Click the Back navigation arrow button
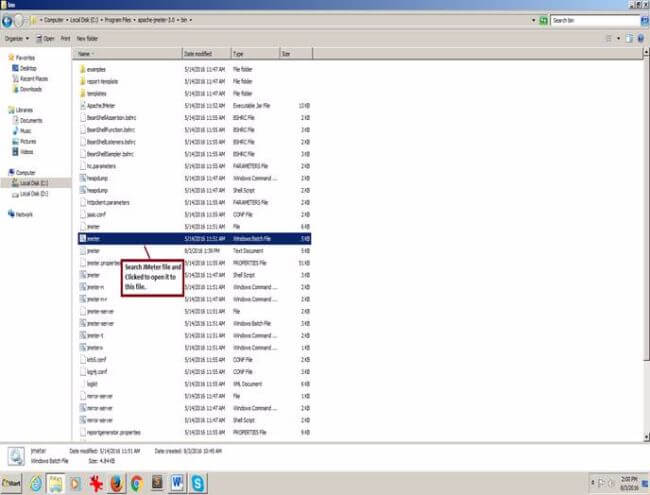Screen dimensions: 650x495 click(x=7, y=20)
